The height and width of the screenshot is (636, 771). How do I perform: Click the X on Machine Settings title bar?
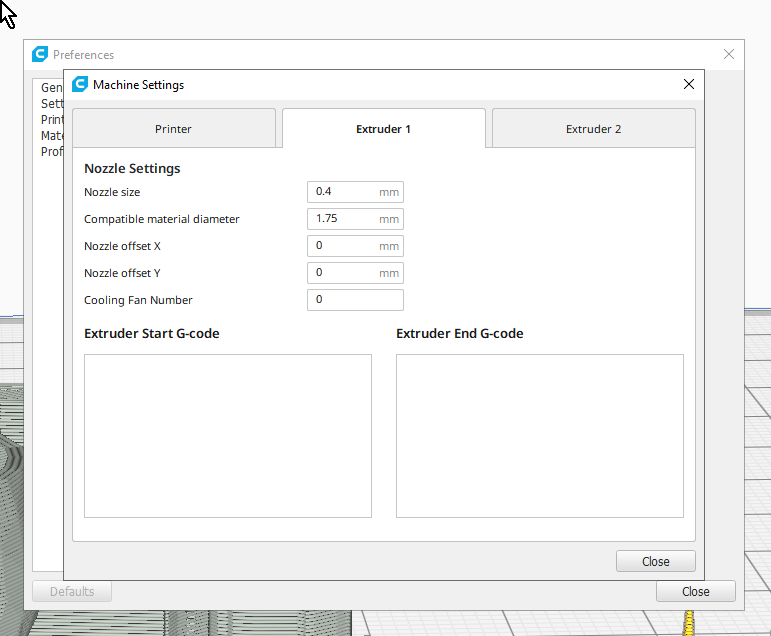[x=689, y=84]
